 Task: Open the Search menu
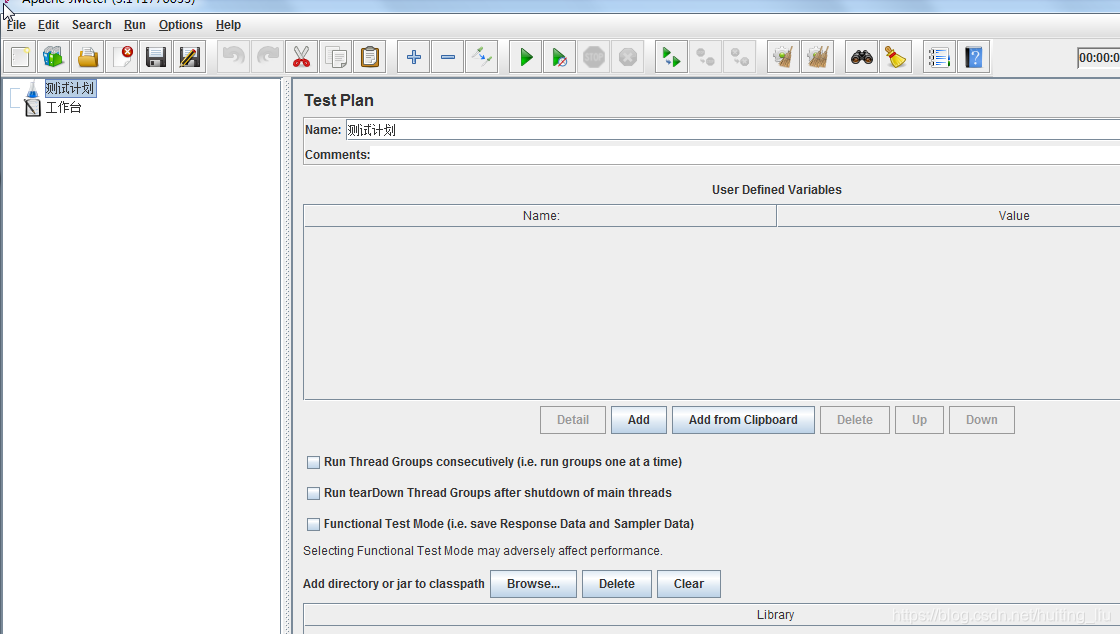[91, 25]
